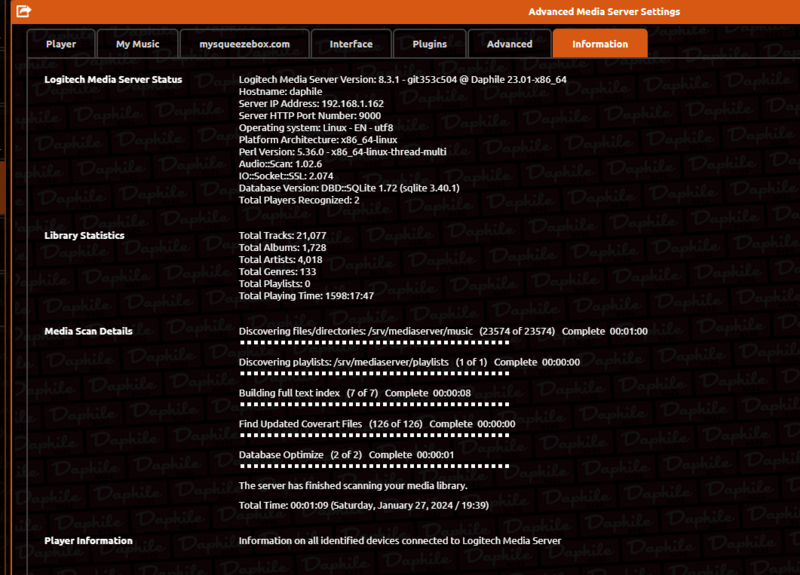Click the exit icon in top-left corner

coord(24,12)
